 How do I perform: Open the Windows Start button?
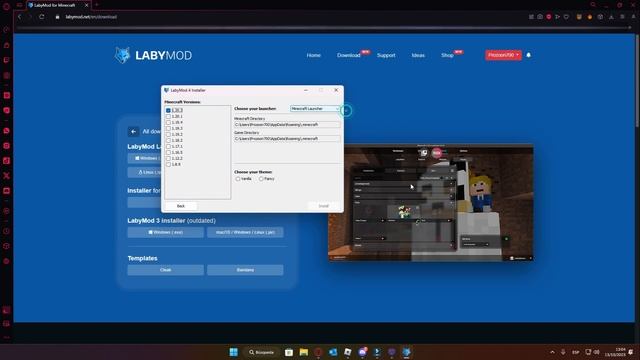233,352
